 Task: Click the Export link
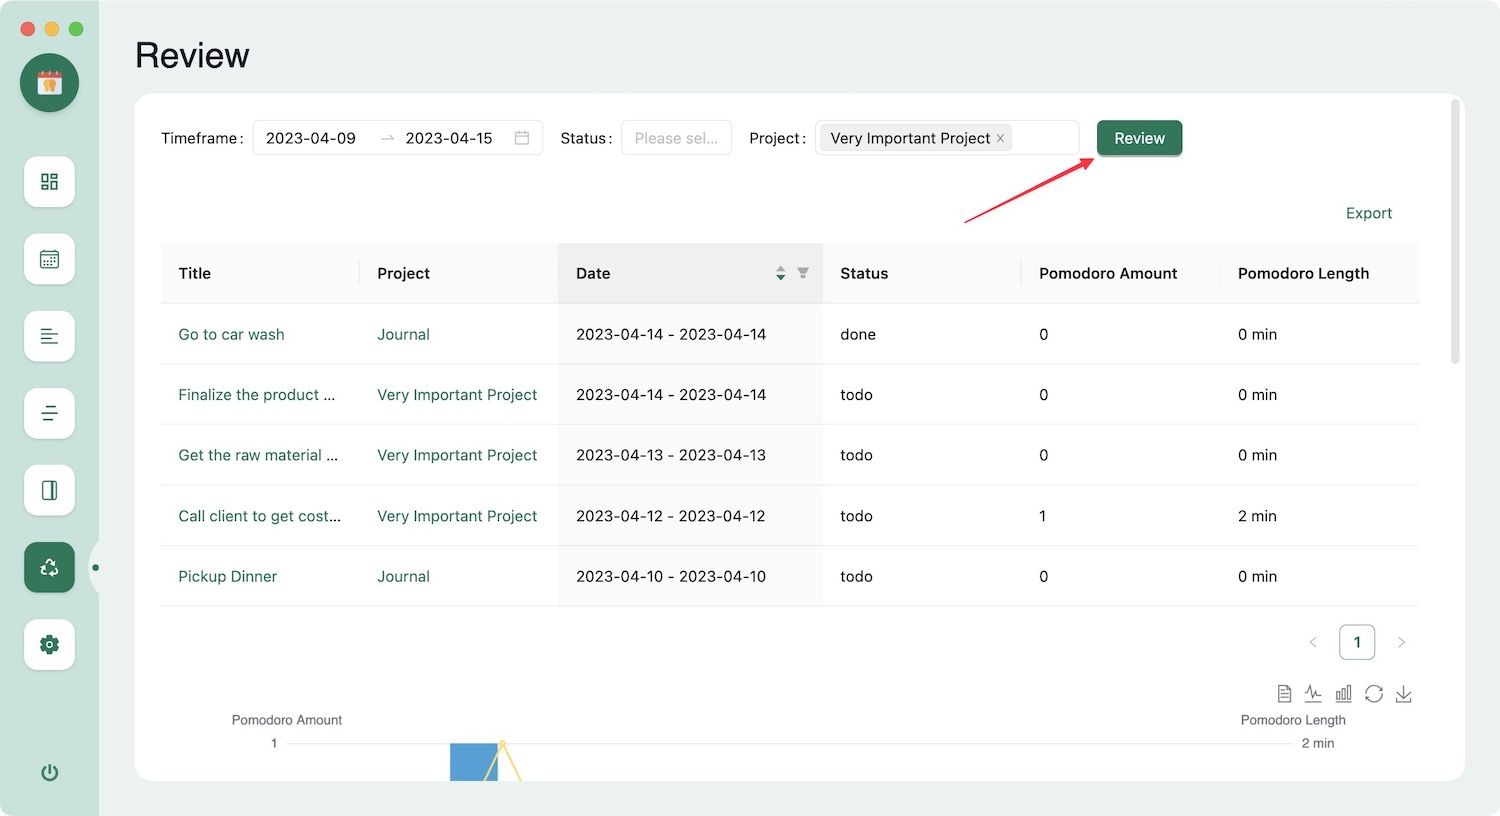[1368, 213]
